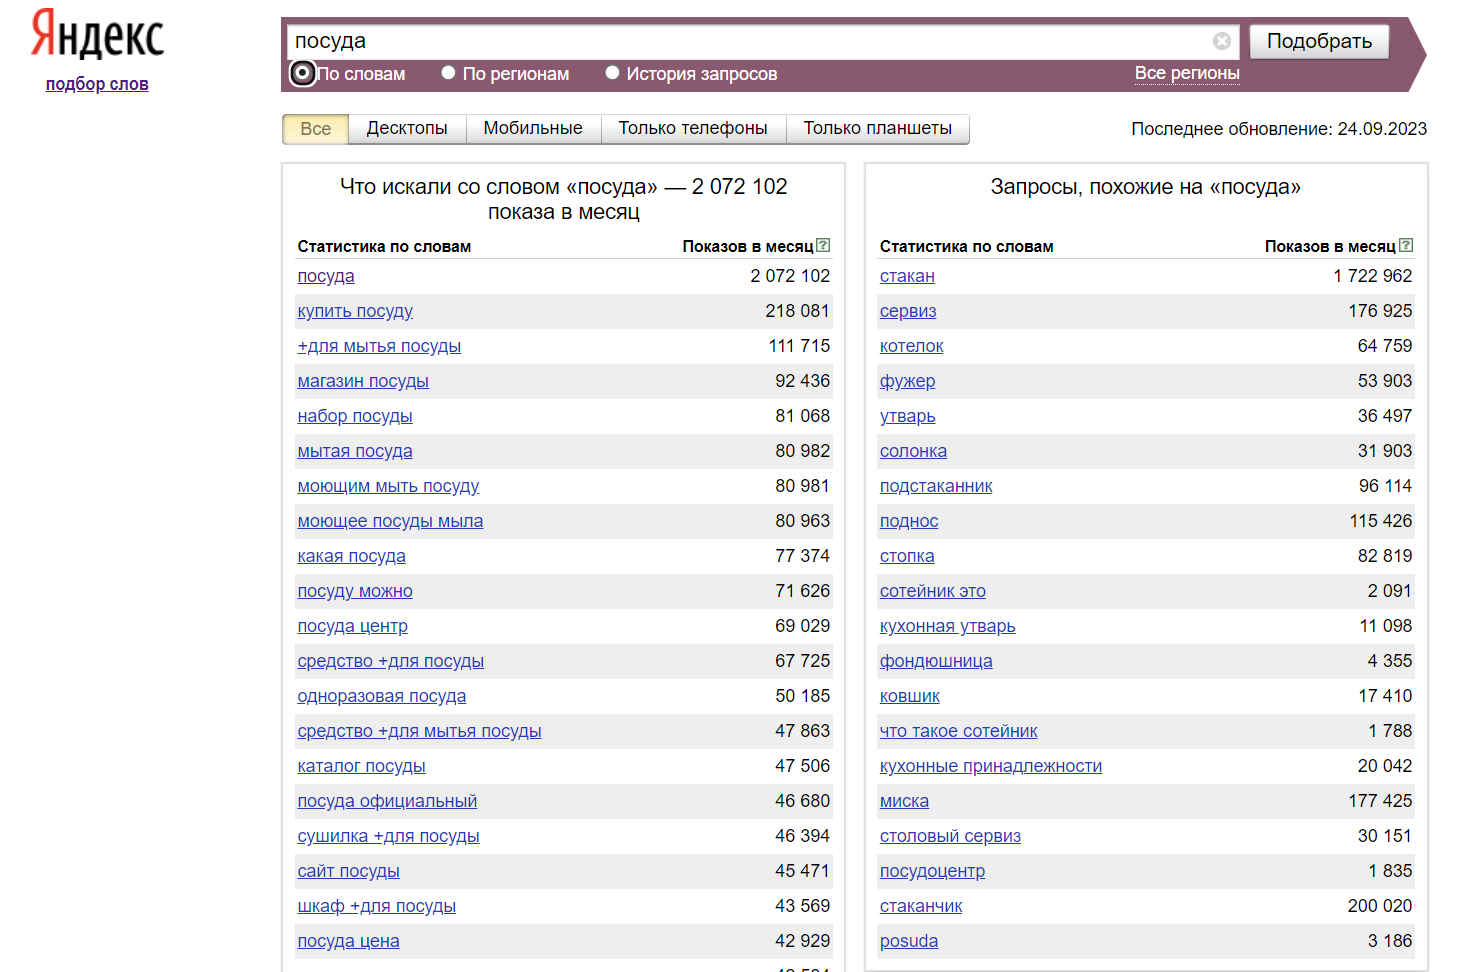Viewport: 1466px width, 972px height.
Task: Open the 'ковшик' link
Action: click(x=910, y=696)
